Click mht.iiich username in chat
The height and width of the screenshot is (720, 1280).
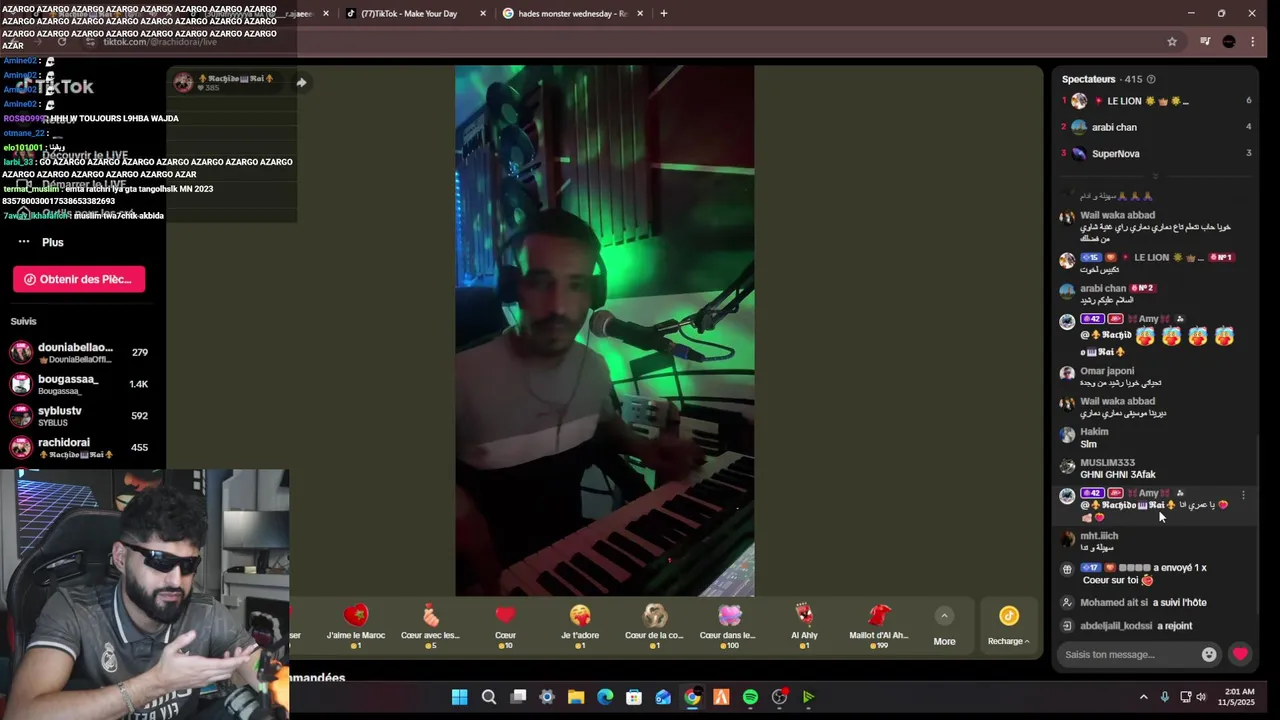[x=1099, y=536]
